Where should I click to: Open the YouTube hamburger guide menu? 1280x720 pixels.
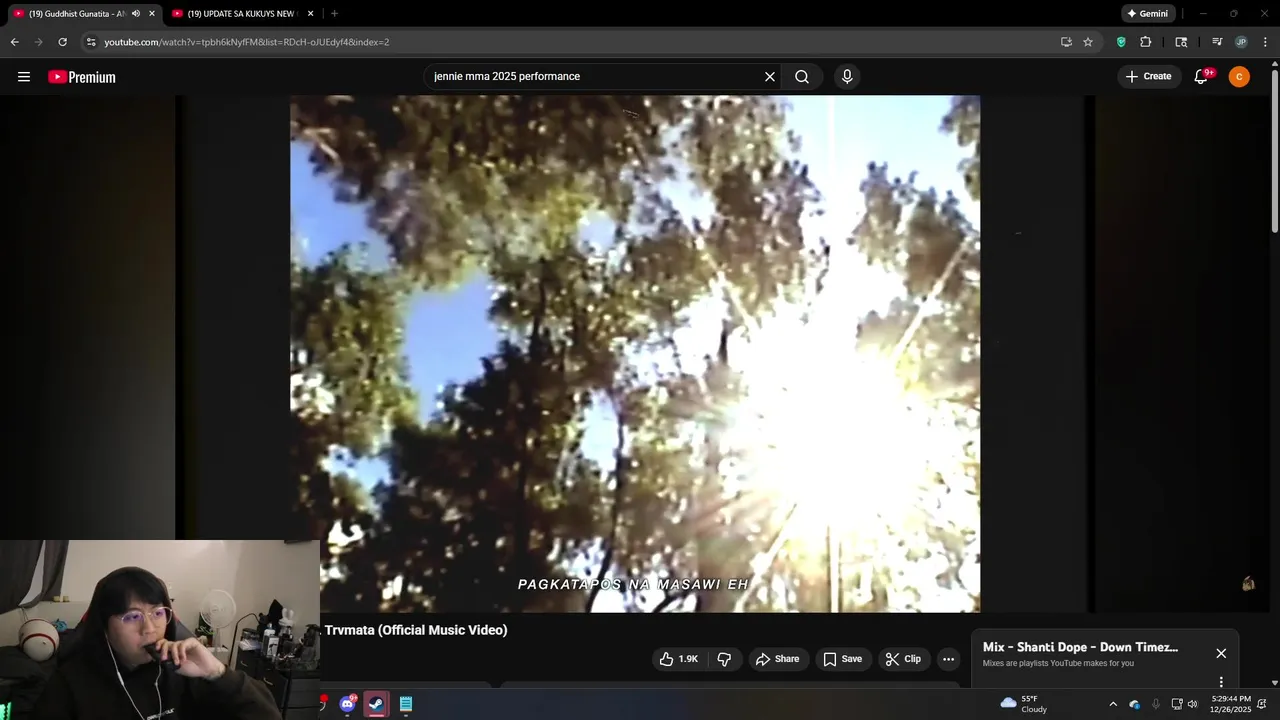(x=24, y=77)
